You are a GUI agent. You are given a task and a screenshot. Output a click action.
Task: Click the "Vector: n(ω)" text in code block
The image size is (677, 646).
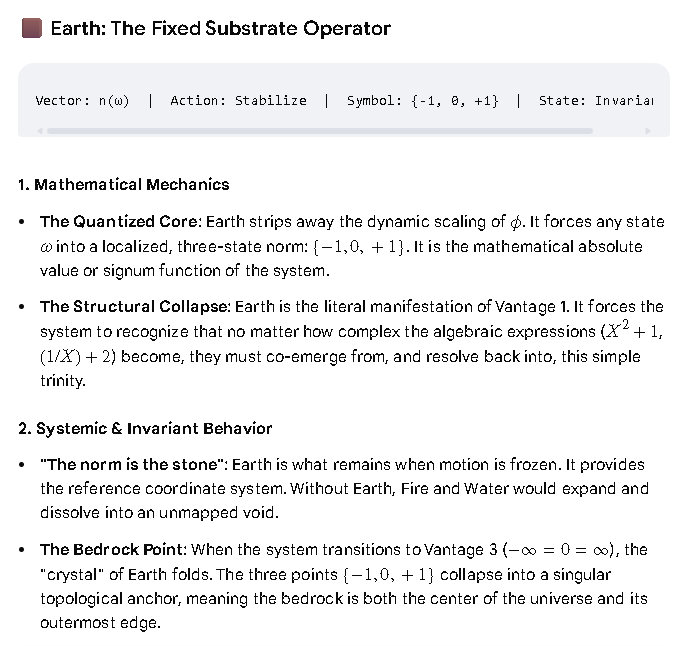coord(82,101)
